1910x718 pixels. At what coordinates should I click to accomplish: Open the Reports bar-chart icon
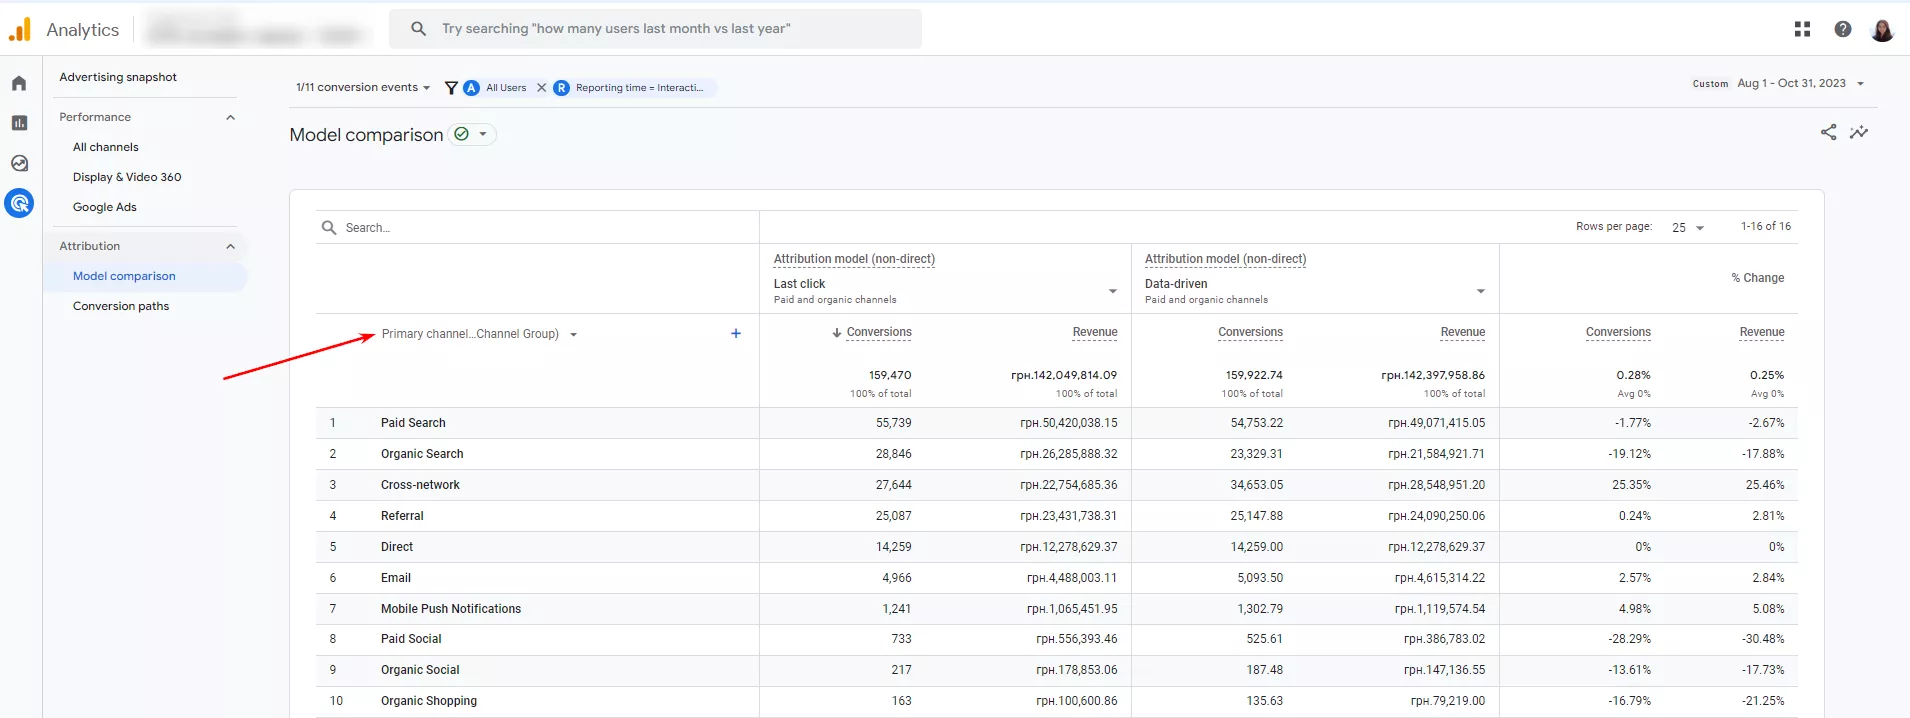(x=19, y=123)
